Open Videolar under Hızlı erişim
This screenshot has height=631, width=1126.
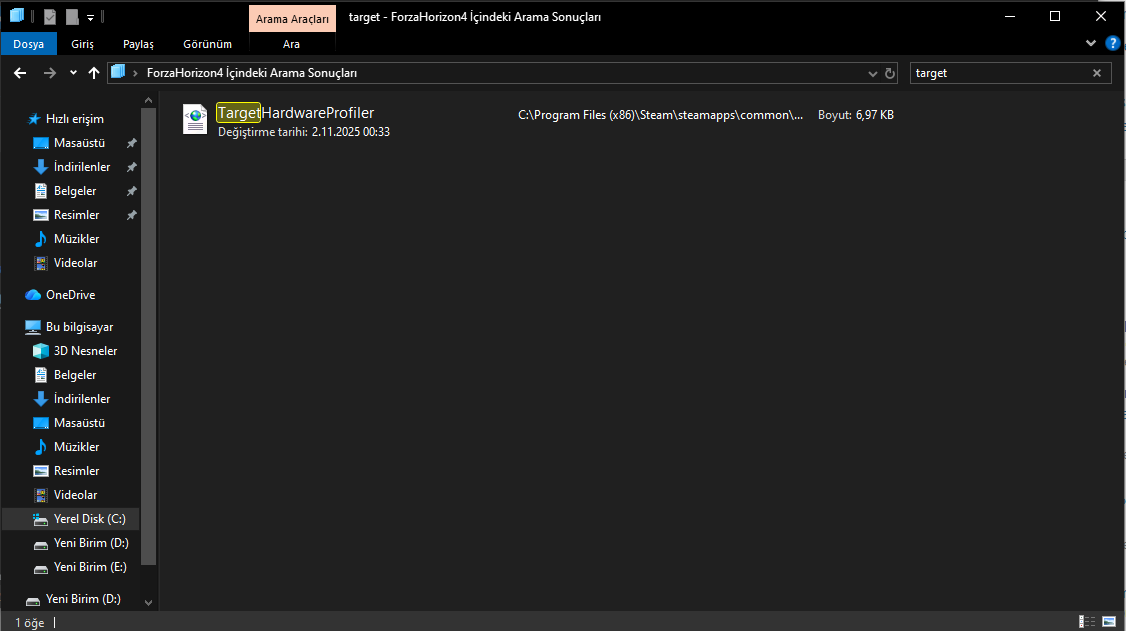pos(75,263)
